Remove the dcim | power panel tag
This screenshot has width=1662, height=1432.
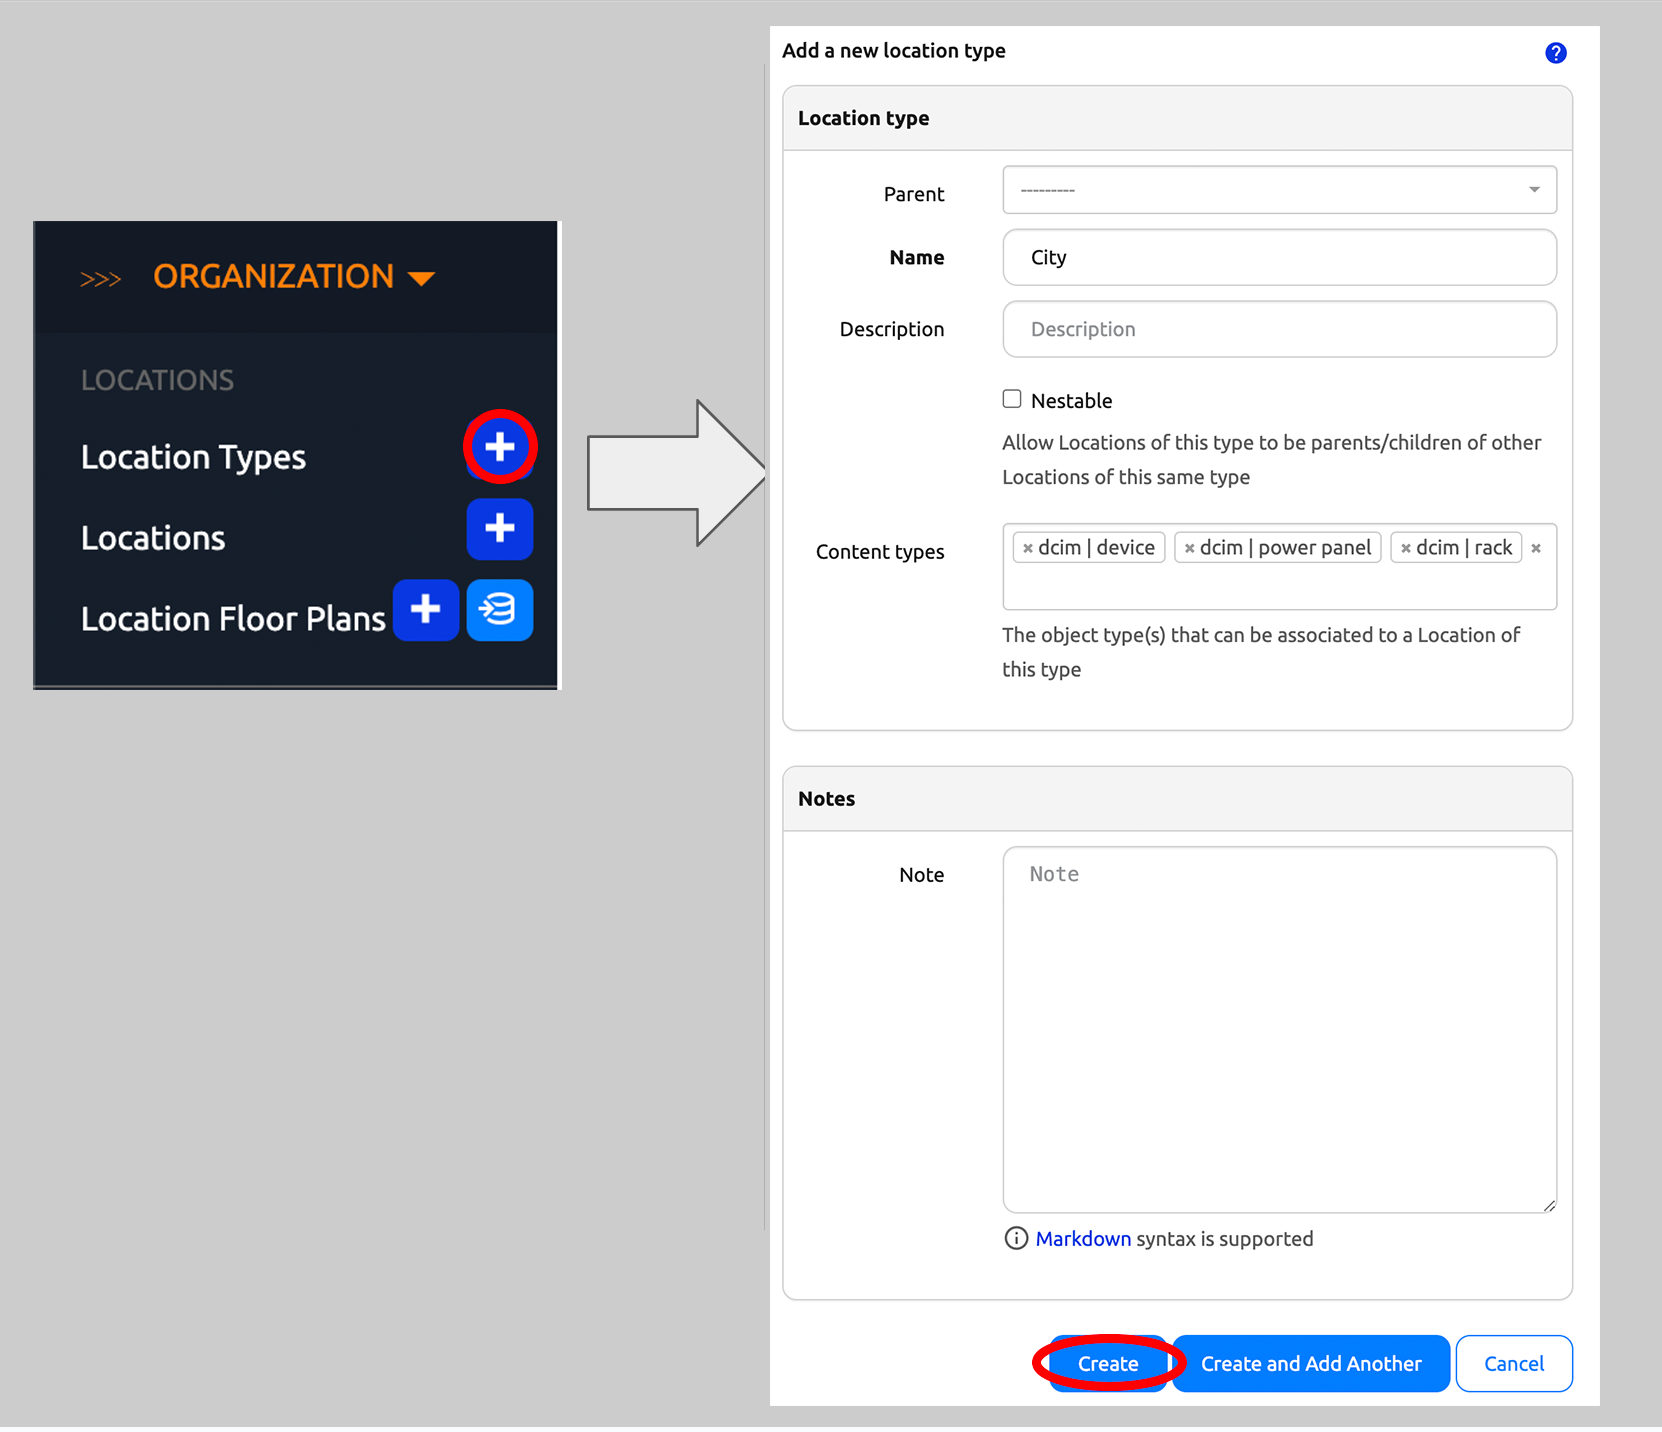(1189, 547)
